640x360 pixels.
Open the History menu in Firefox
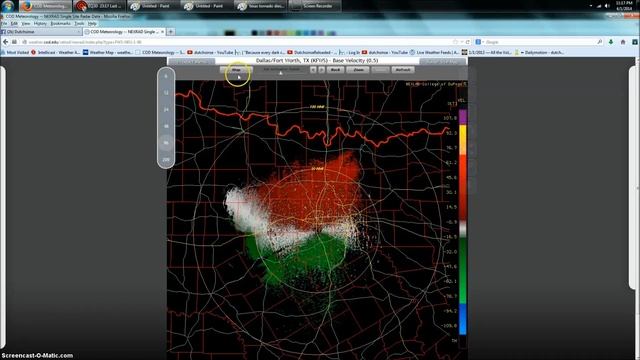40,24
